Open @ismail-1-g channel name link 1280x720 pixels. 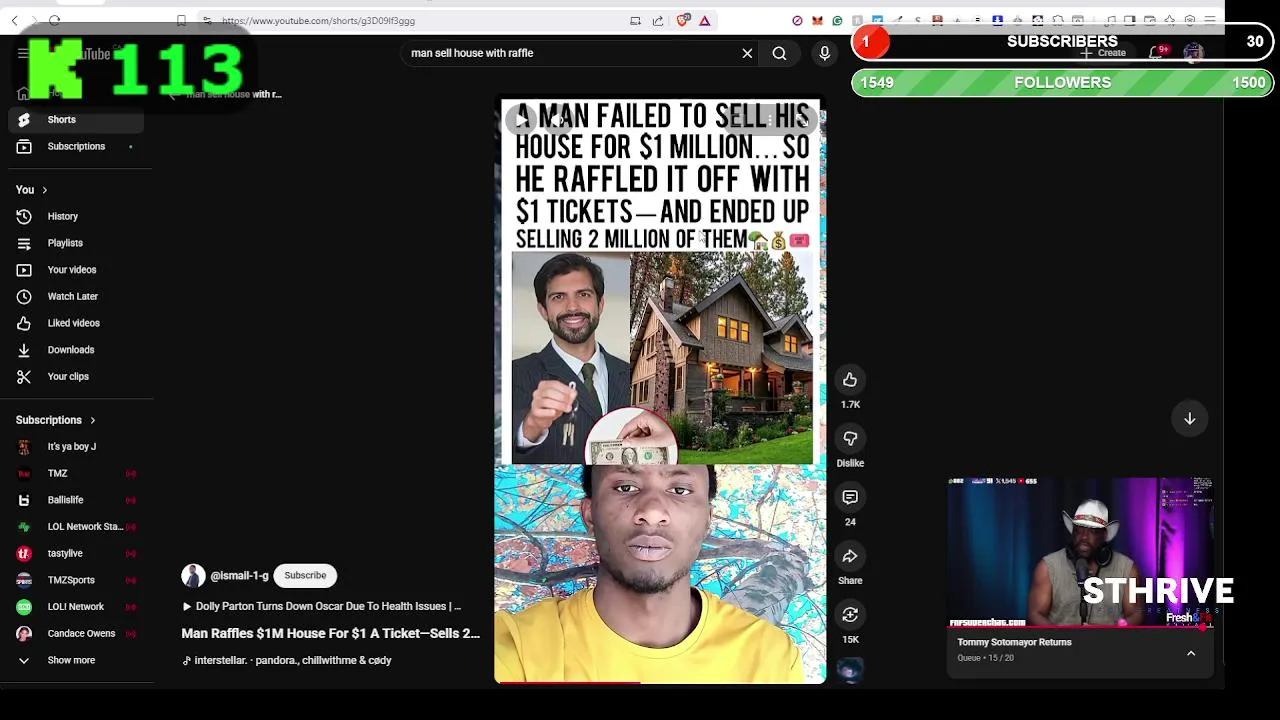[239, 576]
